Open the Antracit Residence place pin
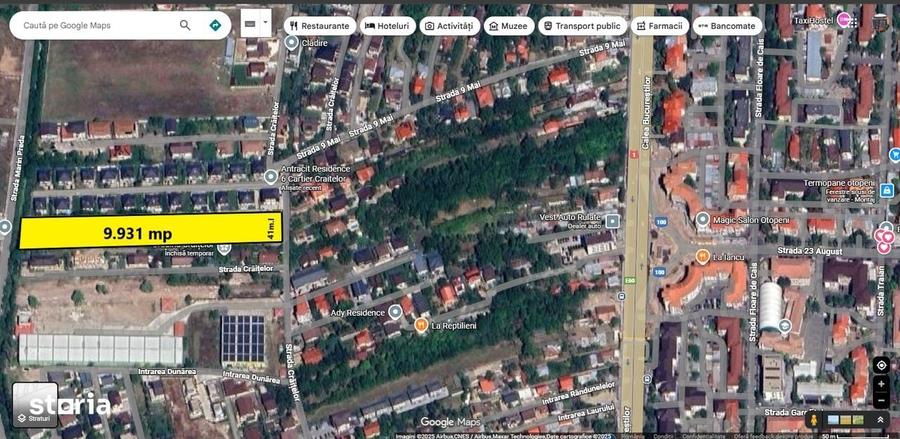Screen dimensions: 900x439 [x=270, y=177]
